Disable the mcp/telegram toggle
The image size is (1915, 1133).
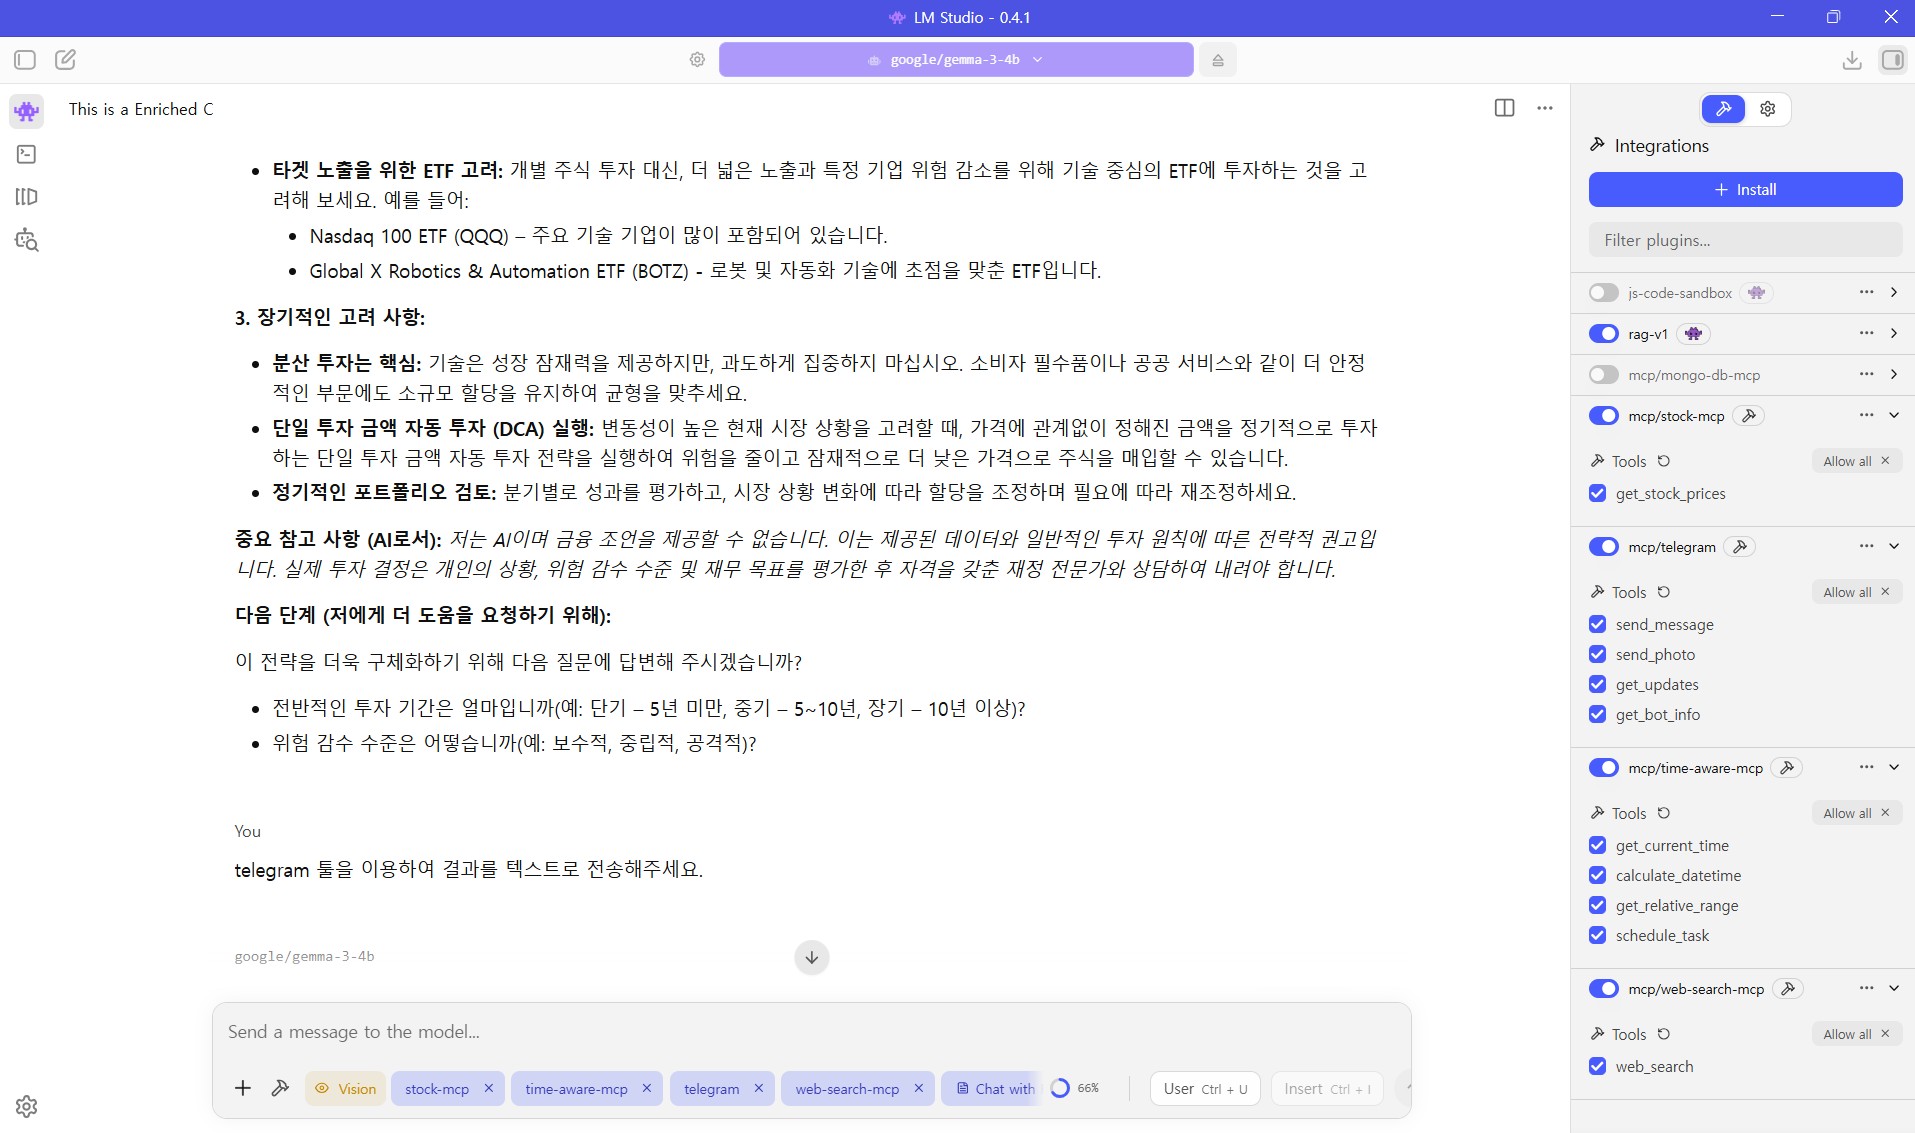(x=1603, y=546)
